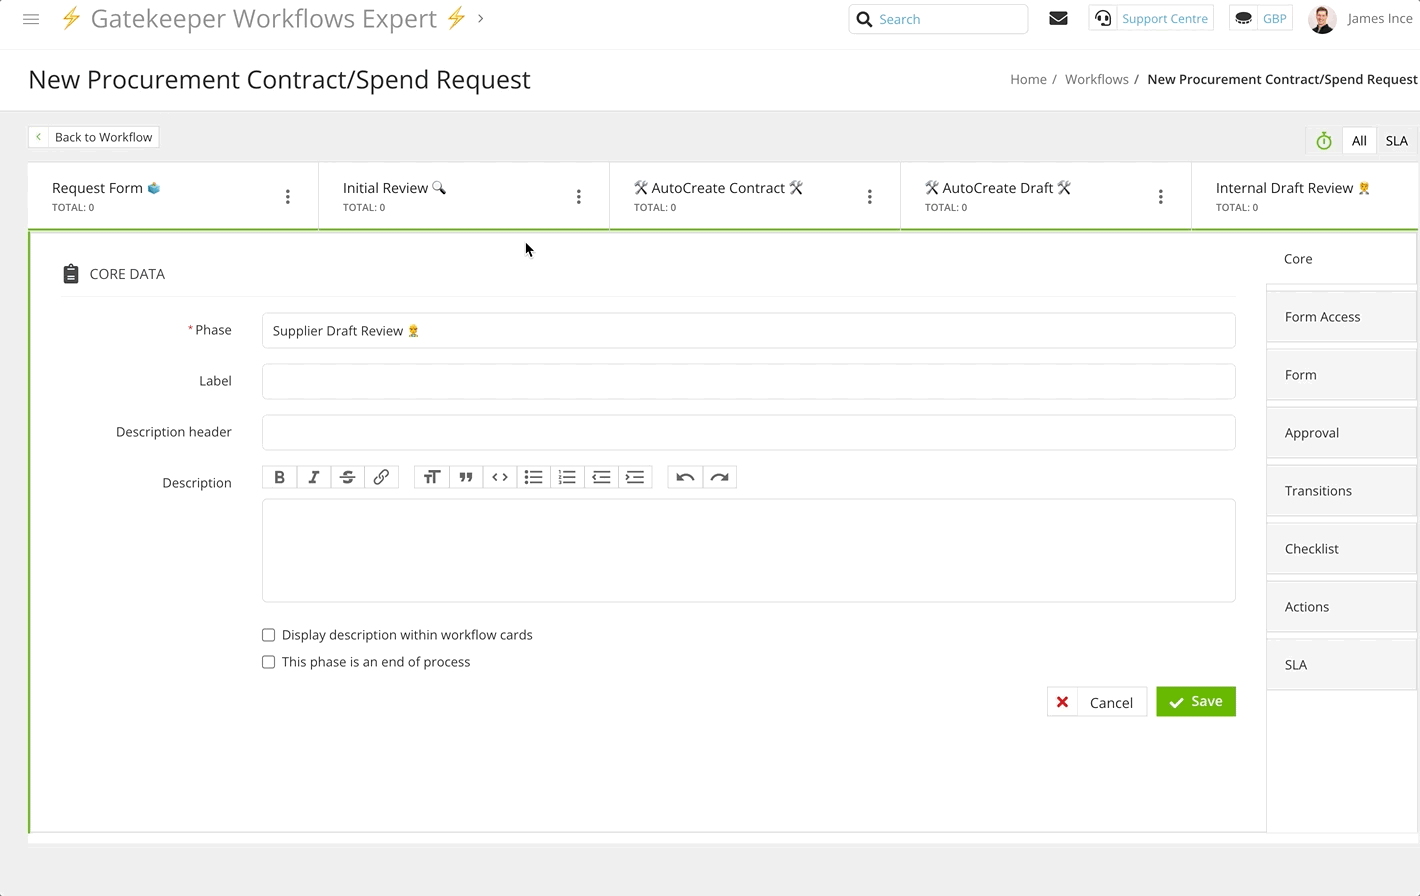Toggle italic formatting in description editor
This screenshot has height=896, width=1420.
click(313, 477)
